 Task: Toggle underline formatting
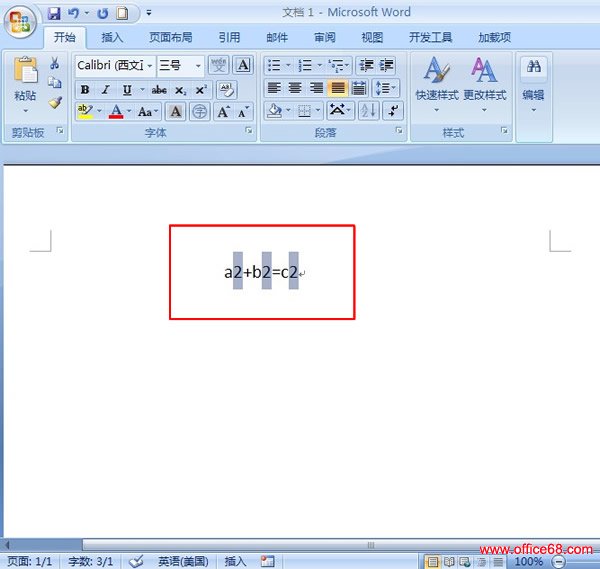pos(127,90)
